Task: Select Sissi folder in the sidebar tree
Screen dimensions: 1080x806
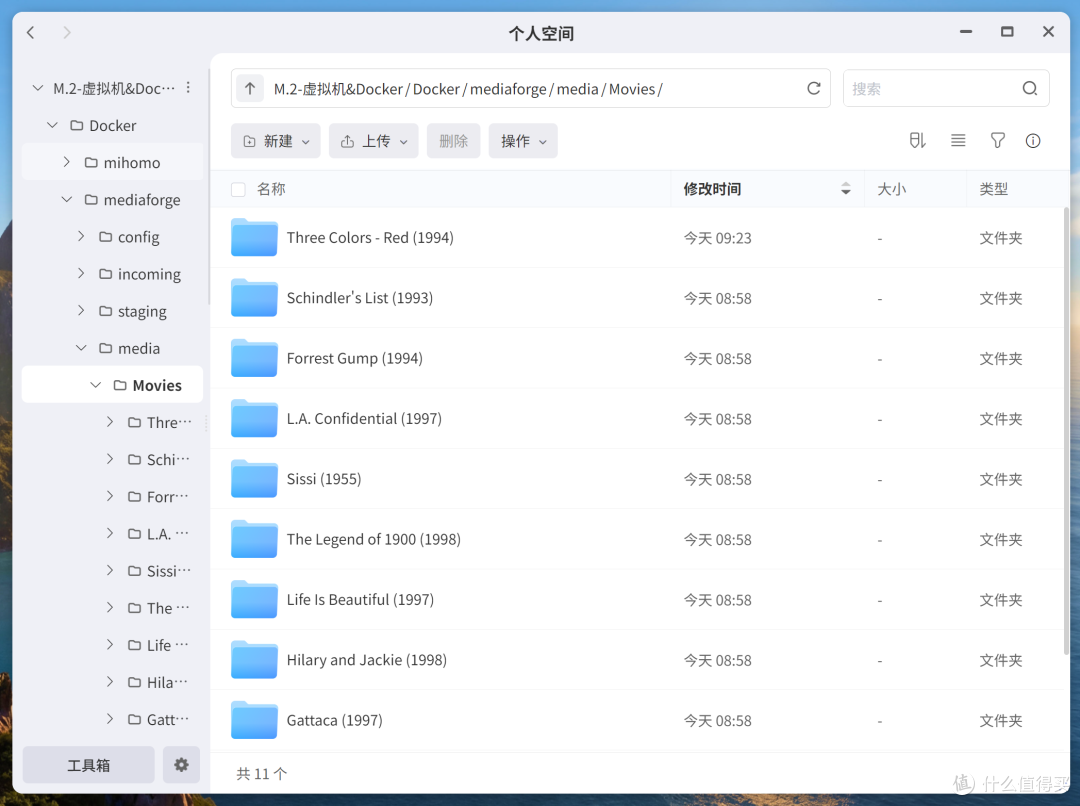Action: [161, 571]
